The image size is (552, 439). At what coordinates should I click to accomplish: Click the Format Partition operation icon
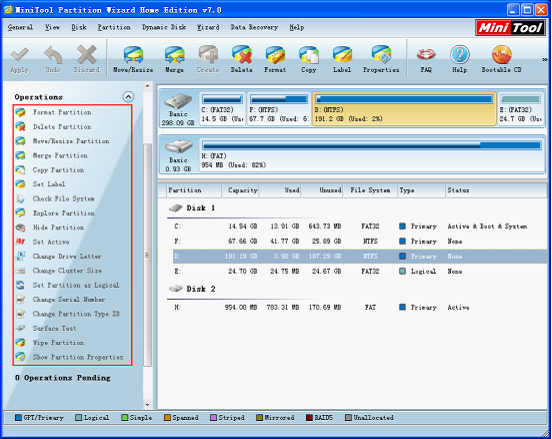pyautogui.click(x=20, y=112)
